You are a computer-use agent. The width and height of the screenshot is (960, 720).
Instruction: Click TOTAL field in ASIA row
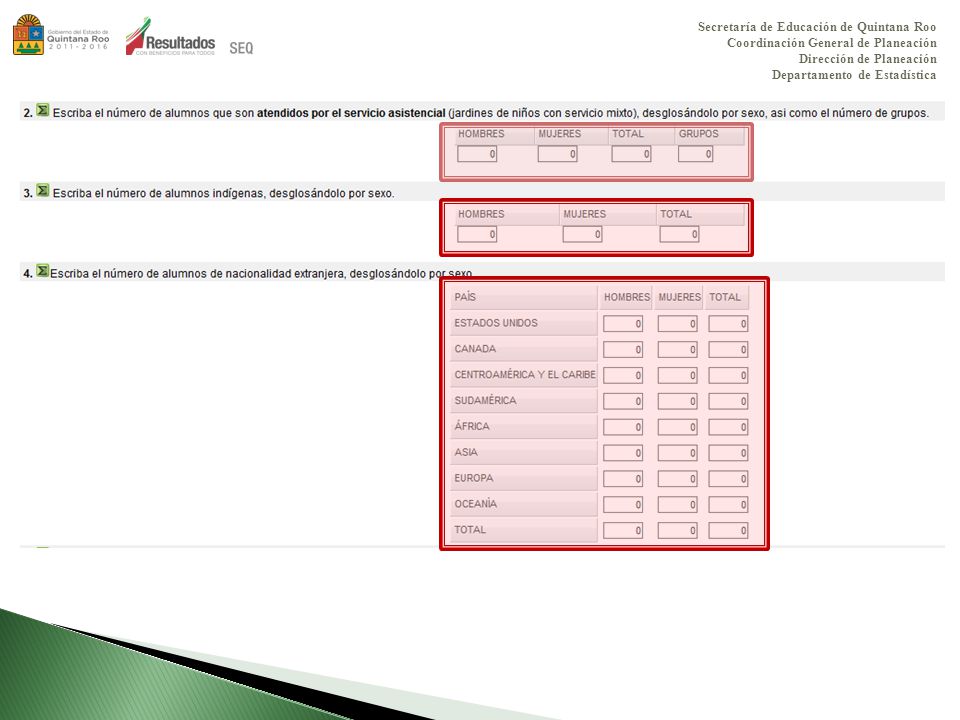[728, 453]
